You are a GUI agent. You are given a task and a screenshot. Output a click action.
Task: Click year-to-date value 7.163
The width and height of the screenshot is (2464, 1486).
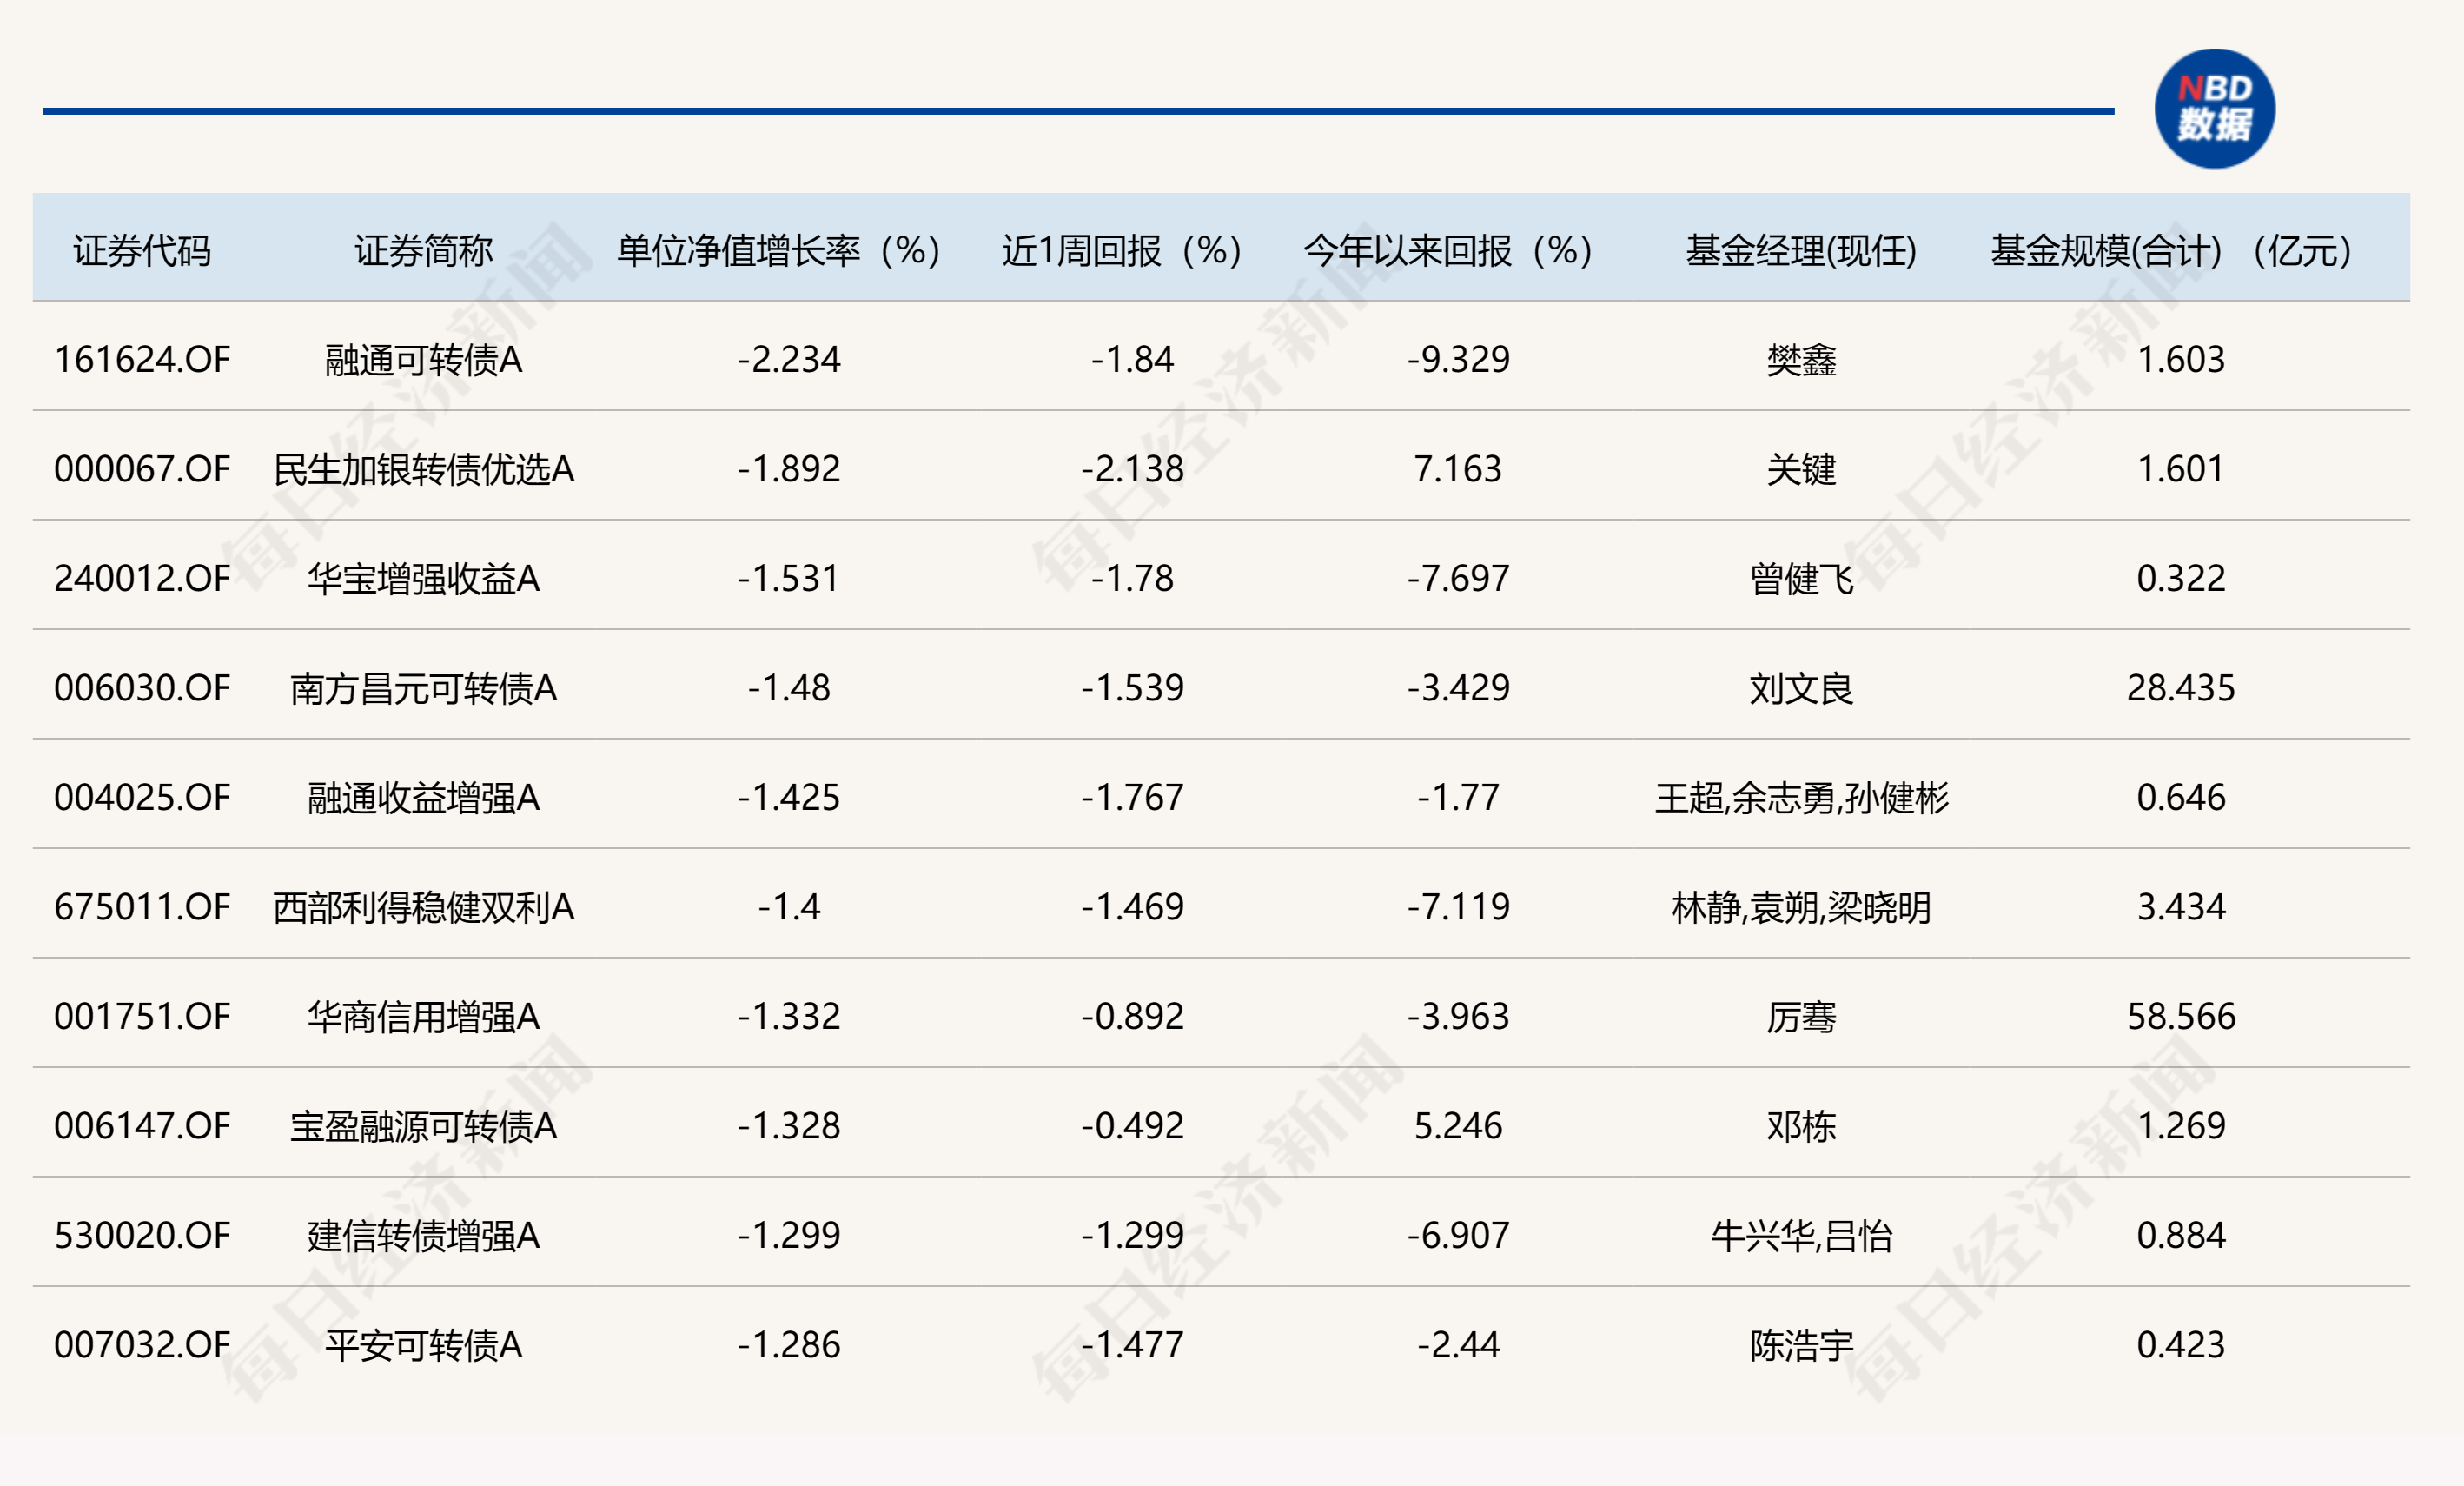coord(1458,469)
